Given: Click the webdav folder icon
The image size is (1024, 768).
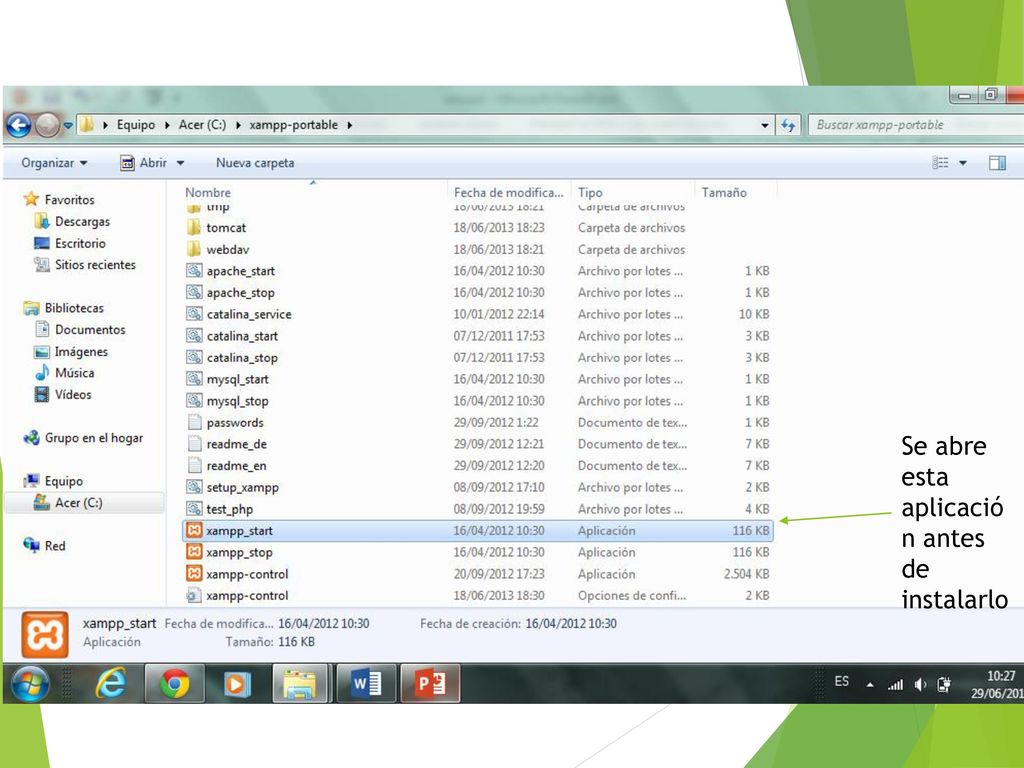Looking at the screenshot, I should [194, 249].
